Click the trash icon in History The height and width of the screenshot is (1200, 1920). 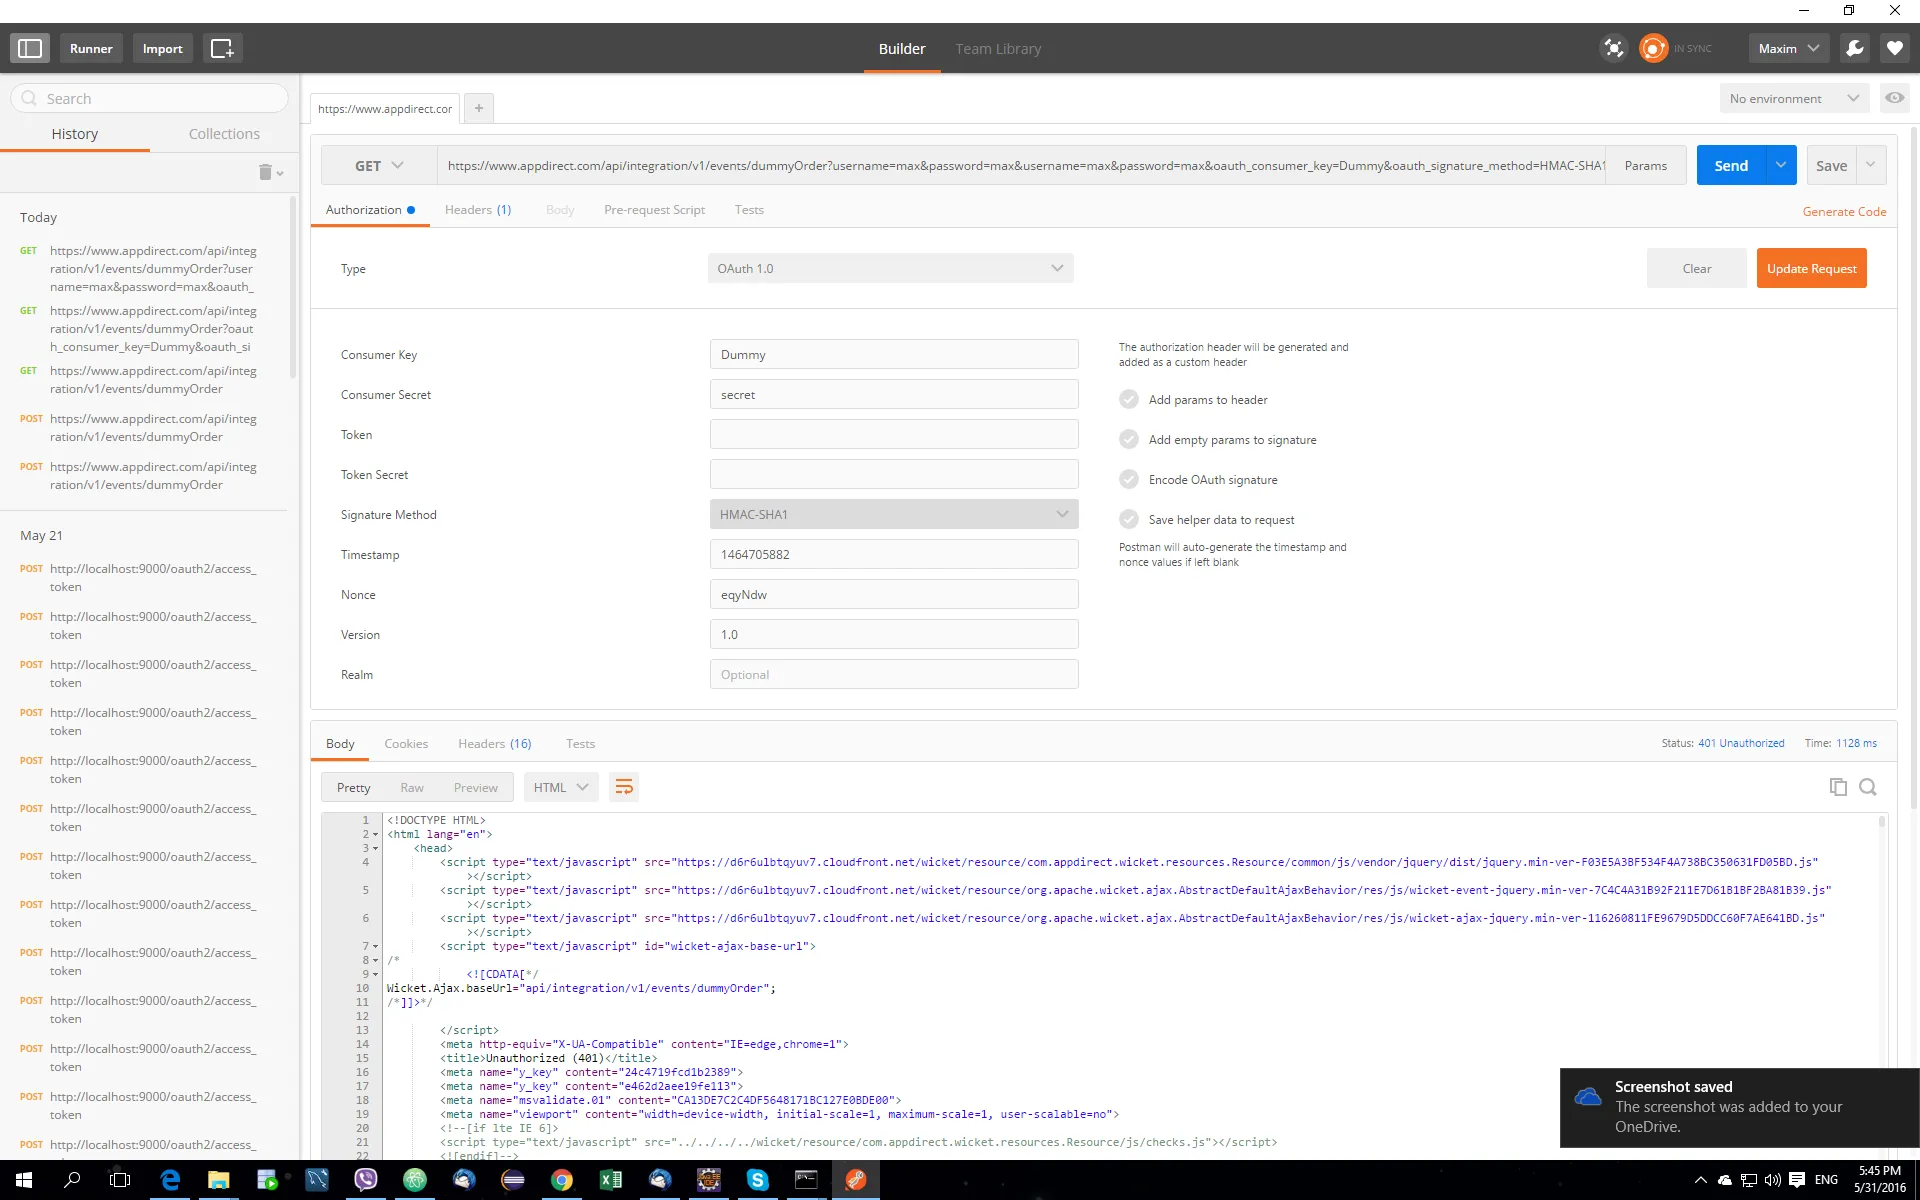click(265, 172)
